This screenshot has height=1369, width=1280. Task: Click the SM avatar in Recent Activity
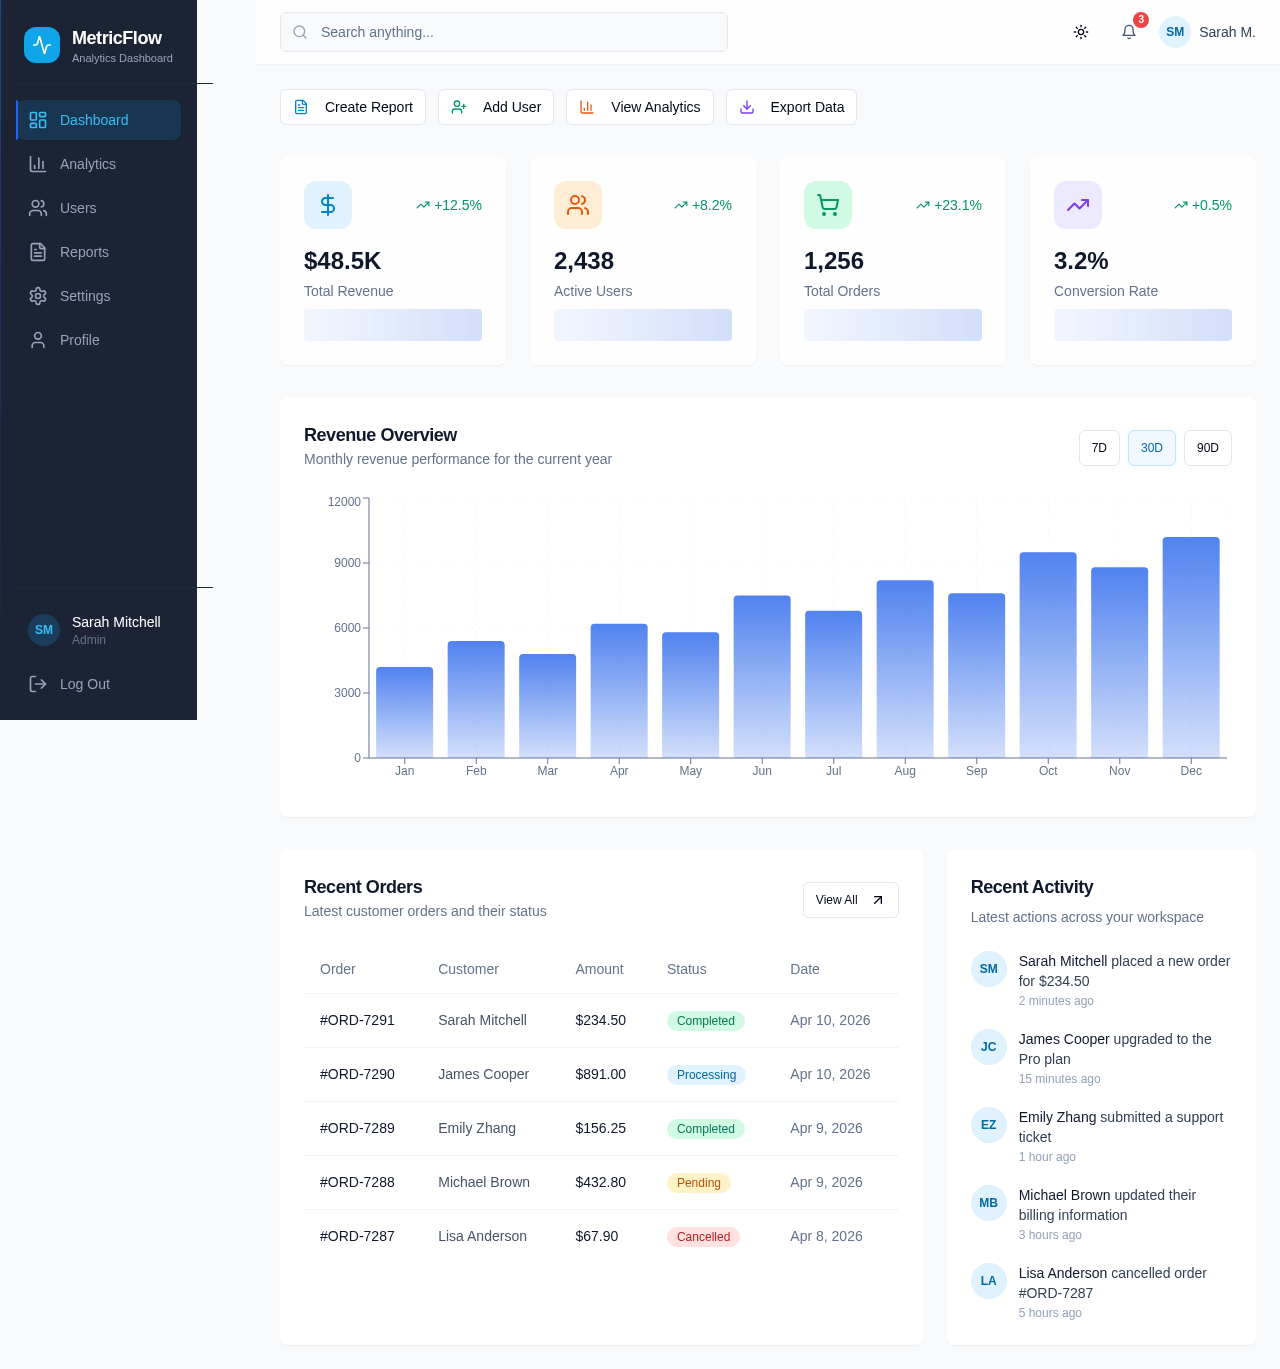tap(989, 969)
